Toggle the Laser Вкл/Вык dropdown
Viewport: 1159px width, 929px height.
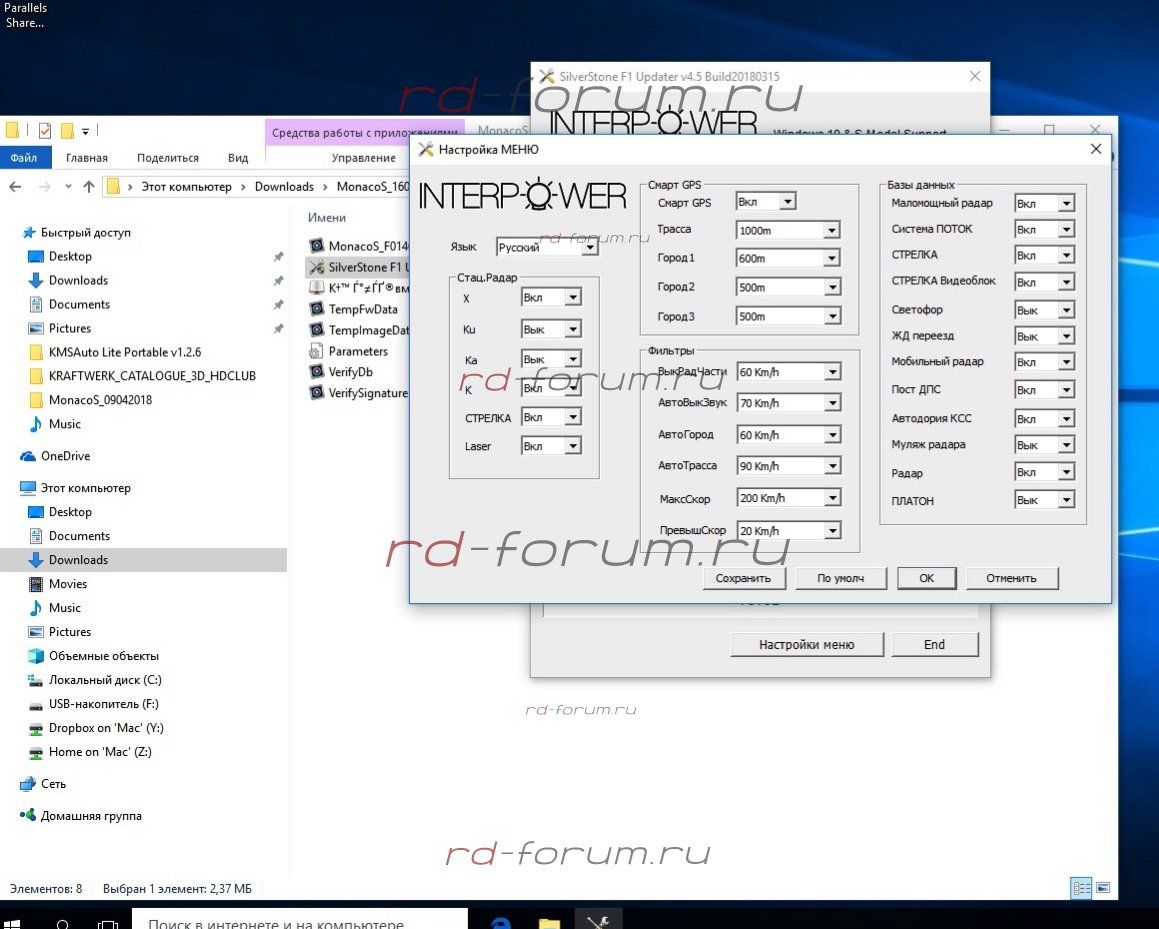[572, 447]
